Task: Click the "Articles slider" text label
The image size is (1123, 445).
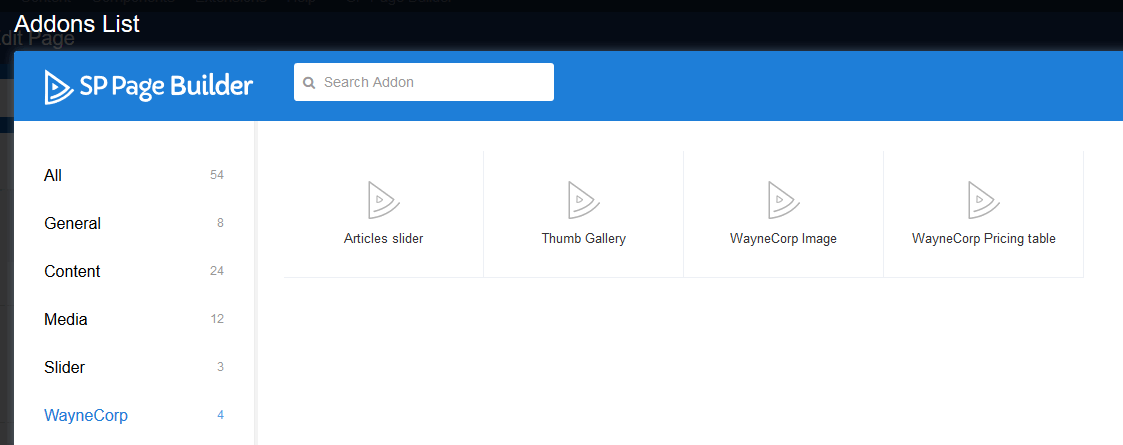Action: point(383,239)
